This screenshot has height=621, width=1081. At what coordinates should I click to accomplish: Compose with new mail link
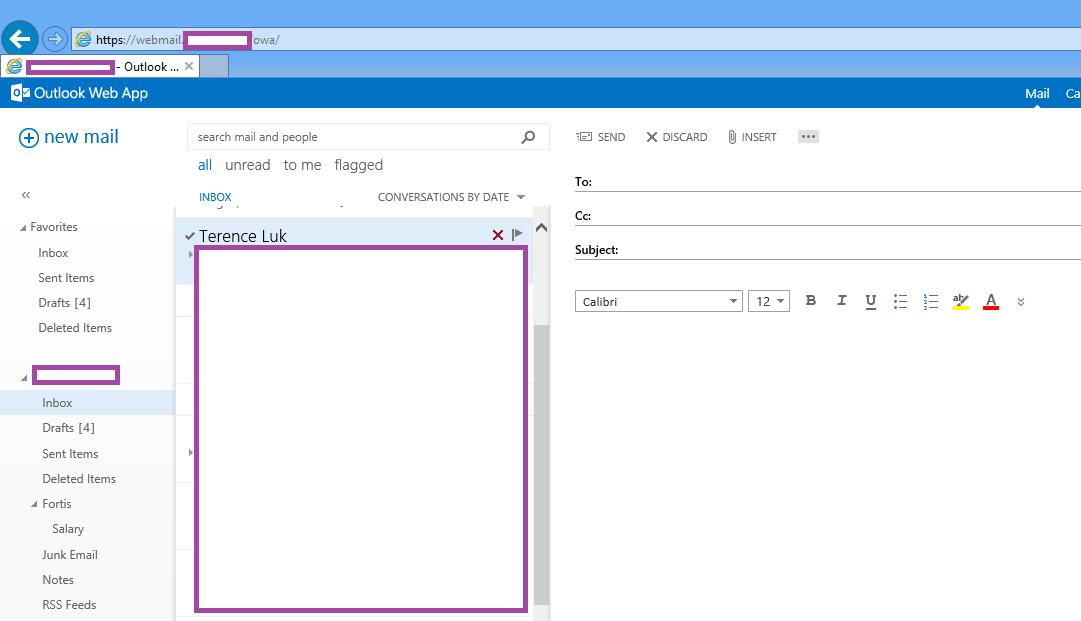click(x=81, y=137)
